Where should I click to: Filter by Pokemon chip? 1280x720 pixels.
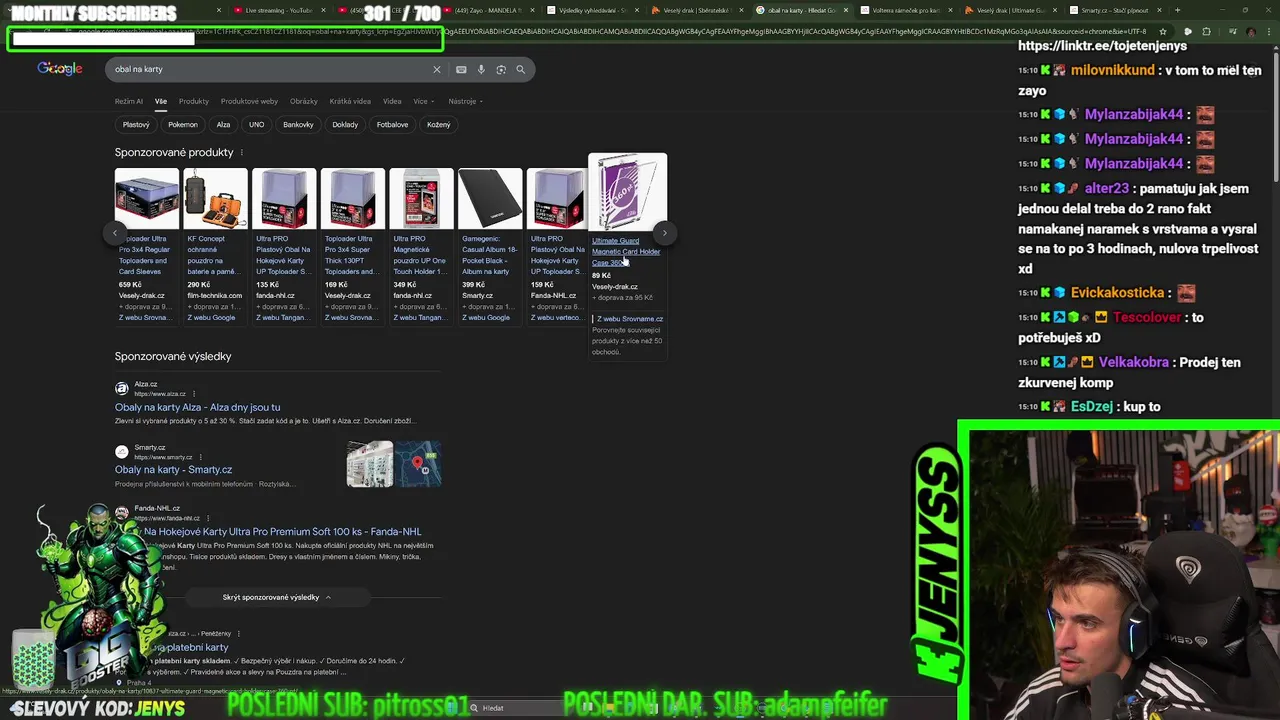point(183,125)
